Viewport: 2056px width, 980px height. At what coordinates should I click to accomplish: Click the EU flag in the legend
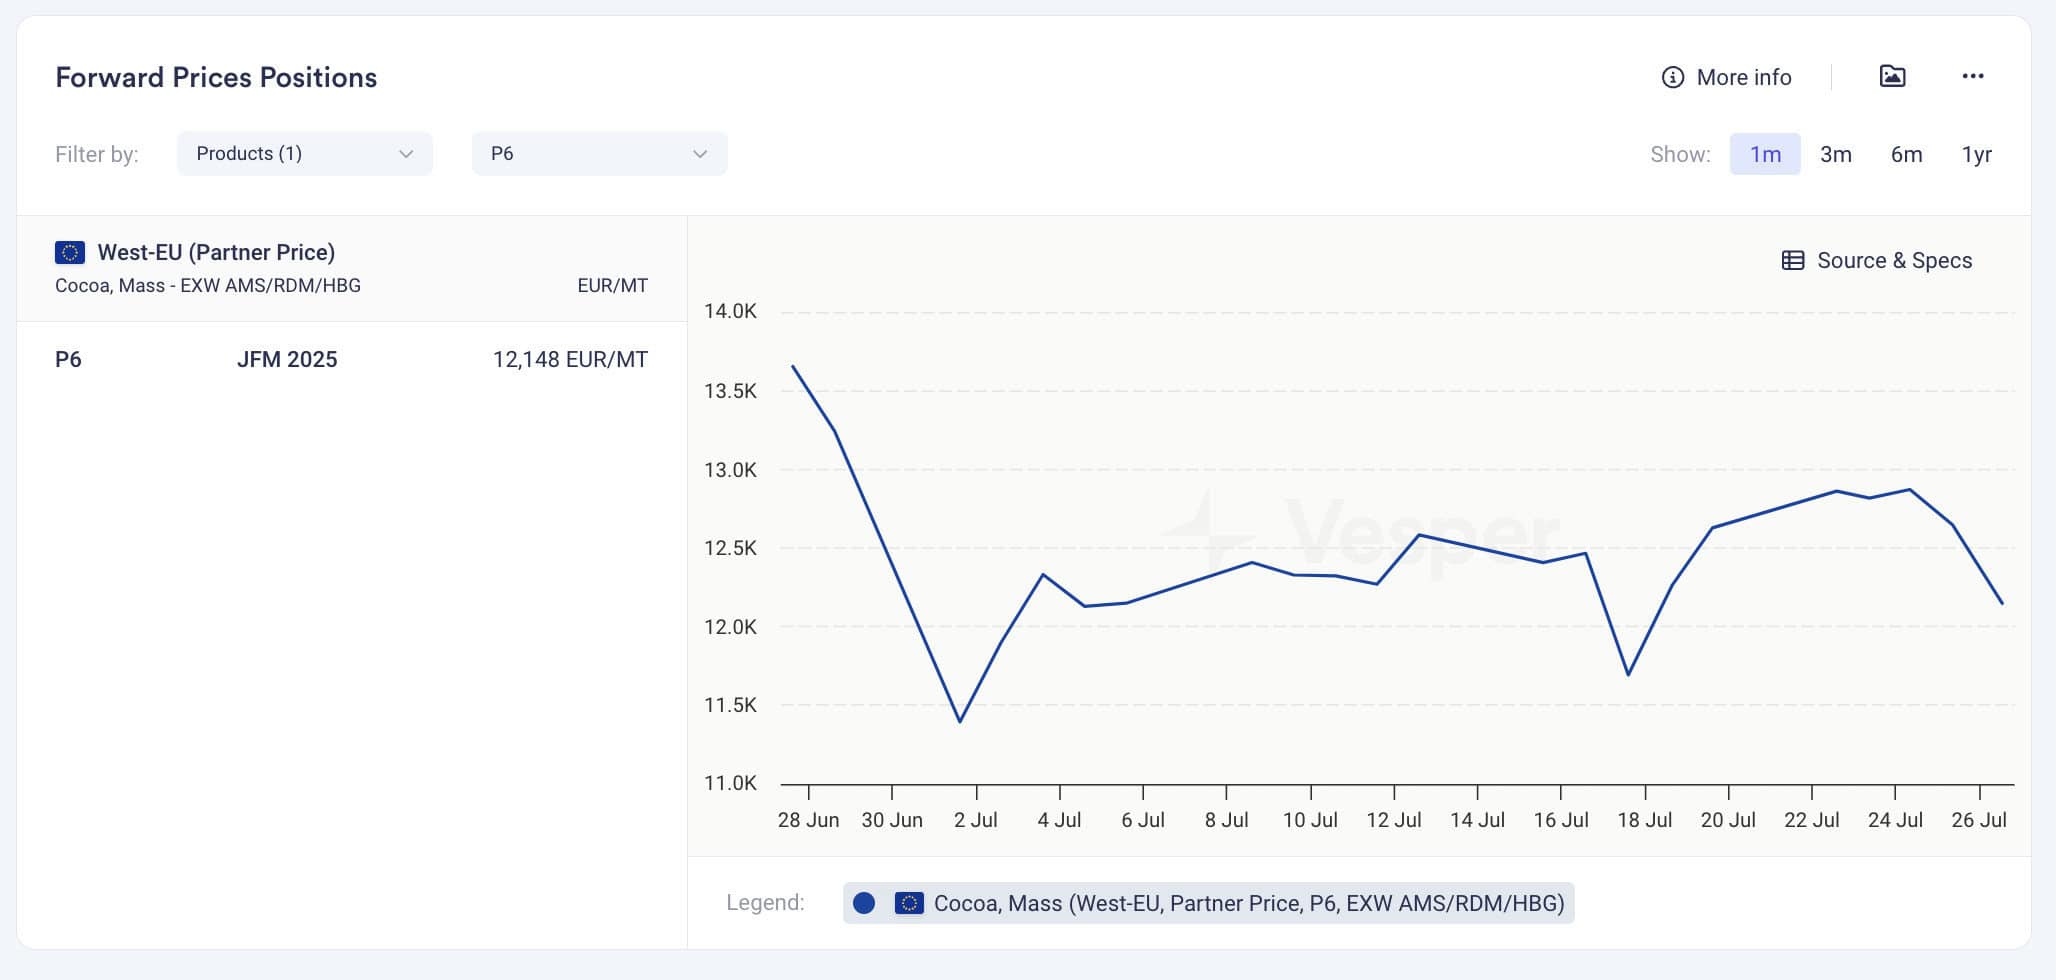pos(908,903)
